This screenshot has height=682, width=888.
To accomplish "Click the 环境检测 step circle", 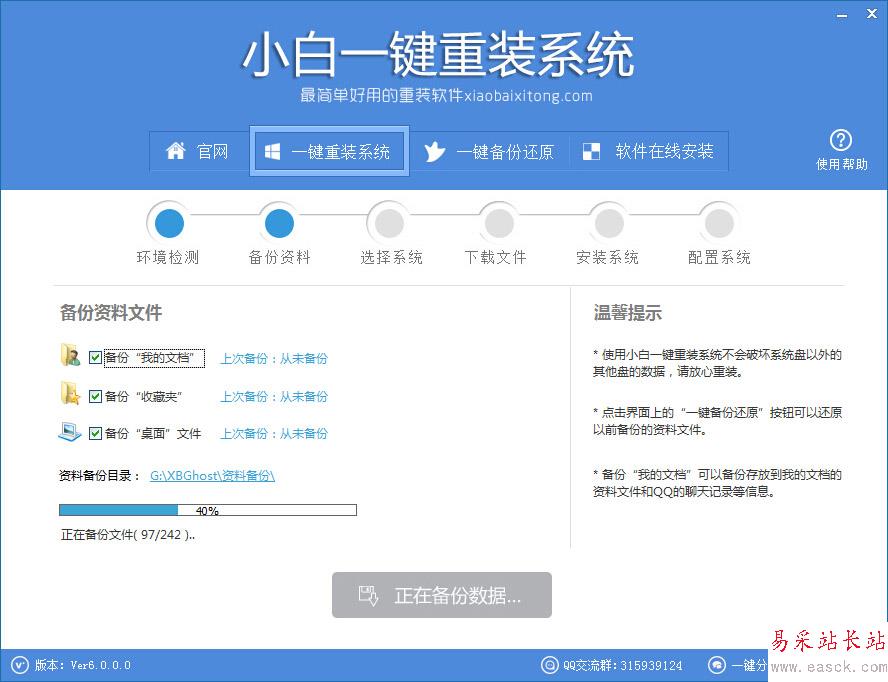I will coord(169,223).
